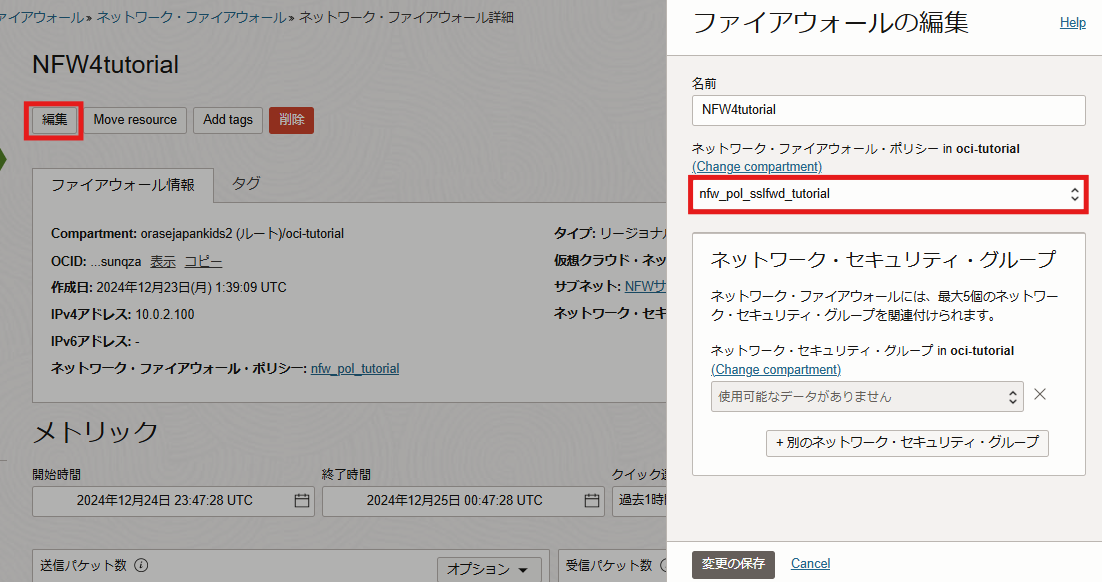Switch to the タグ tab
The image size is (1102, 582).
click(x=246, y=184)
